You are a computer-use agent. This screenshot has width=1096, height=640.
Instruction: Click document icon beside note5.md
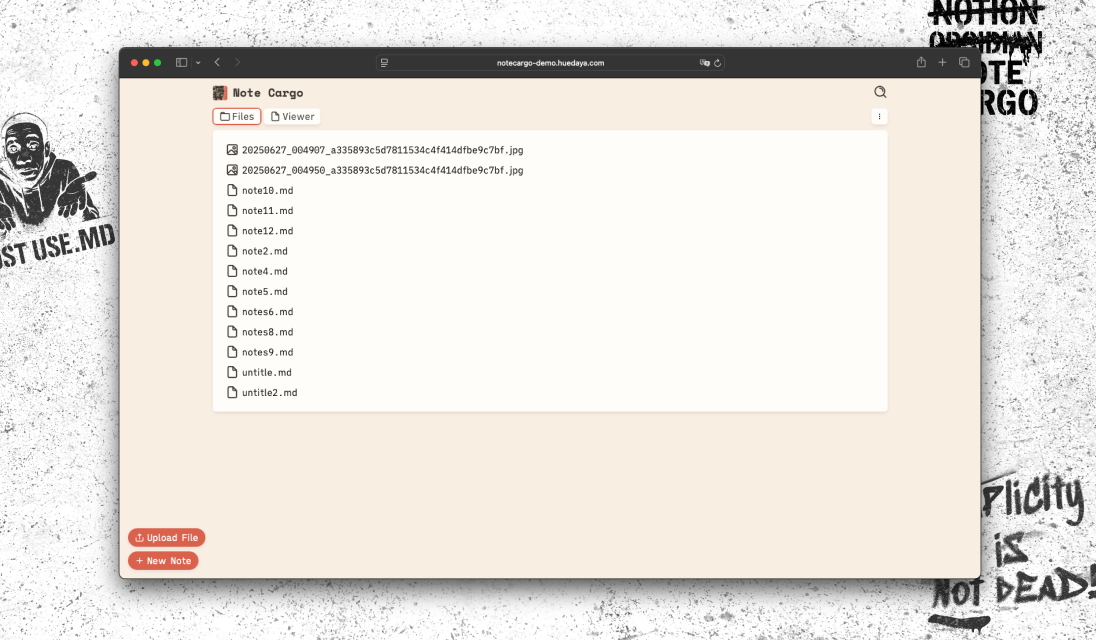click(x=232, y=291)
